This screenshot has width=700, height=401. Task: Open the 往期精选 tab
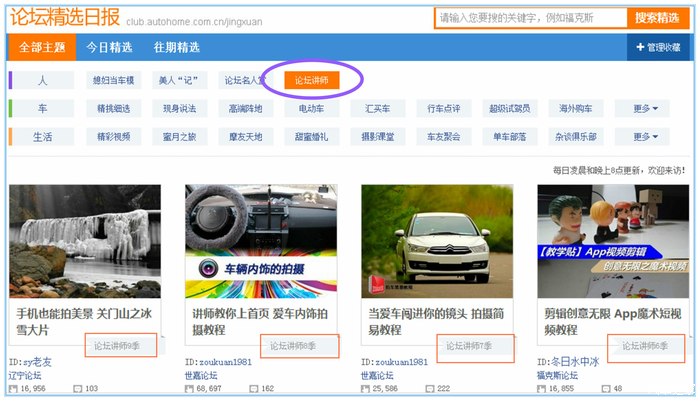coord(176,47)
